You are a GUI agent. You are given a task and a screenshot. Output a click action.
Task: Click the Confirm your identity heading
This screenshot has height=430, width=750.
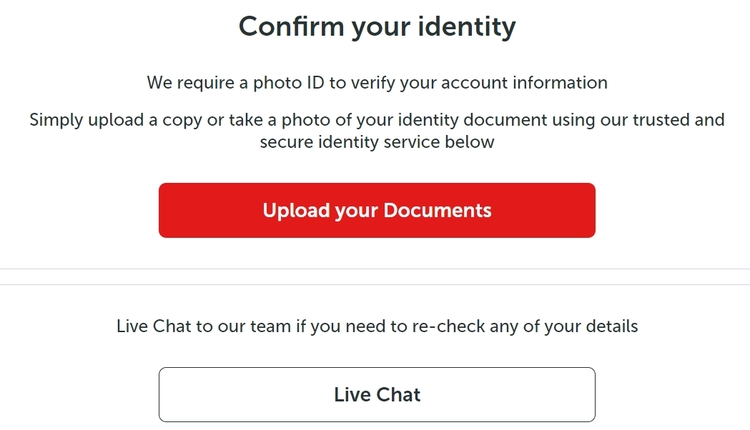click(377, 26)
